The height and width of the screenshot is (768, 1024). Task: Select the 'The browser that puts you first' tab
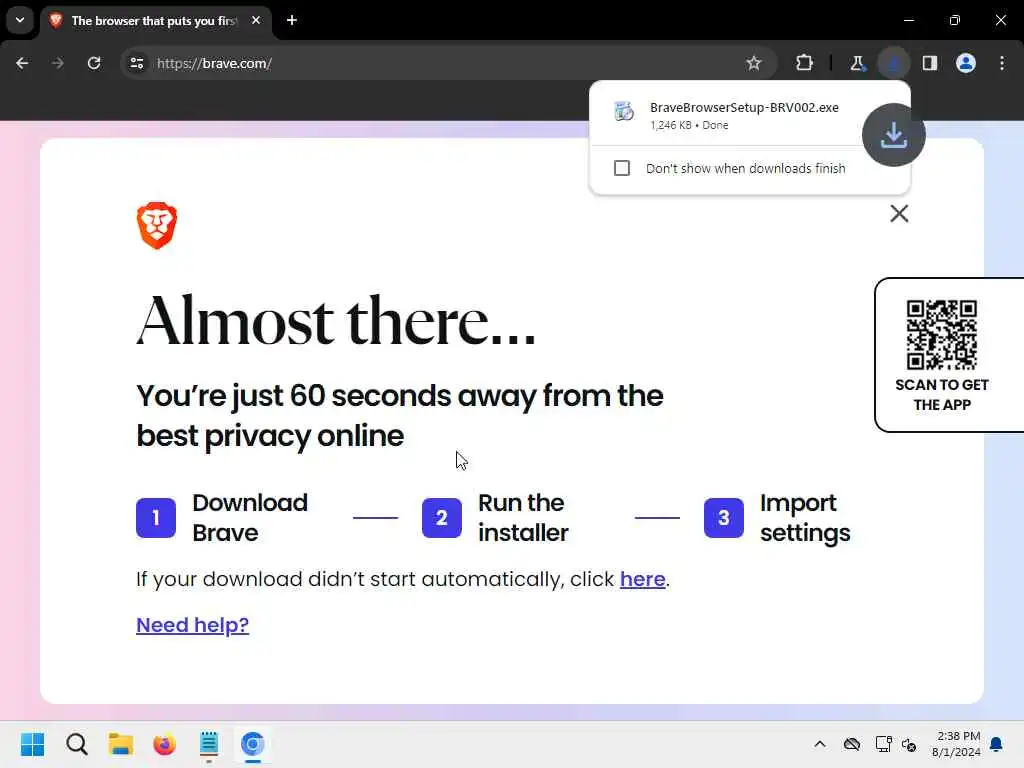click(x=155, y=21)
